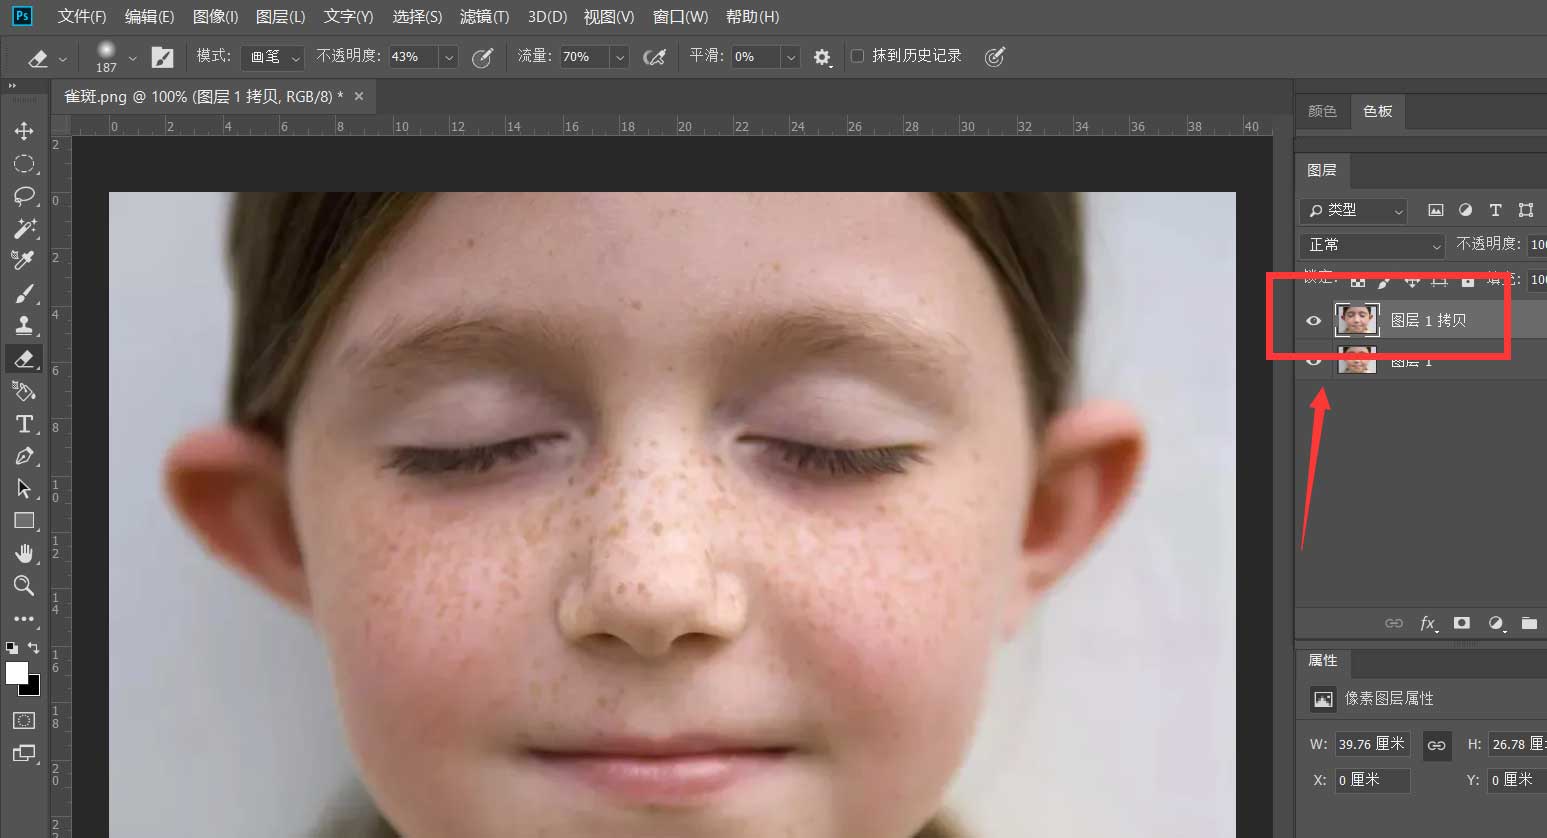The width and height of the screenshot is (1547, 838).
Task: Add a layer mask
Action: (x=1462, y=623)
